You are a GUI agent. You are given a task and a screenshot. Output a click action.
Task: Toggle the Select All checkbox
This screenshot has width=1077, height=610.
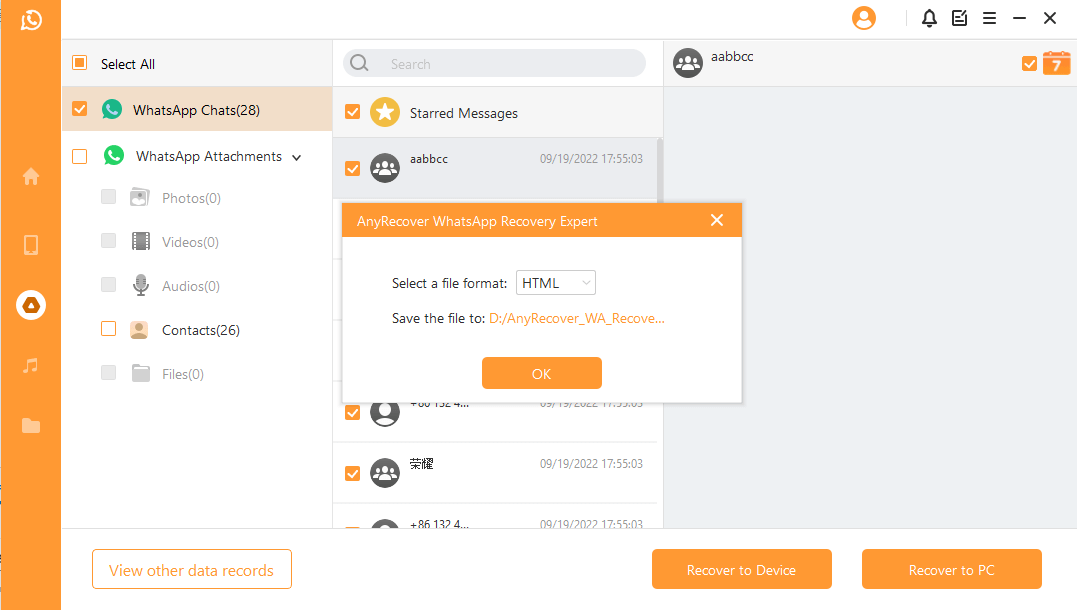[x=80, y=63]
